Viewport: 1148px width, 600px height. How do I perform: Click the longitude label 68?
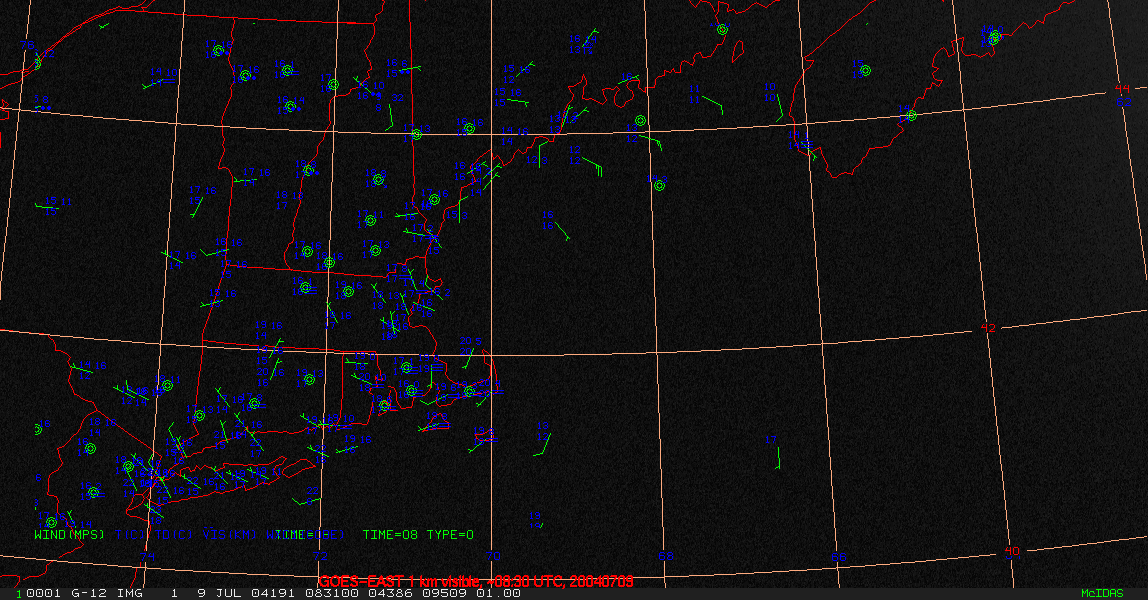pyautogui.click(x=665, y=556)
